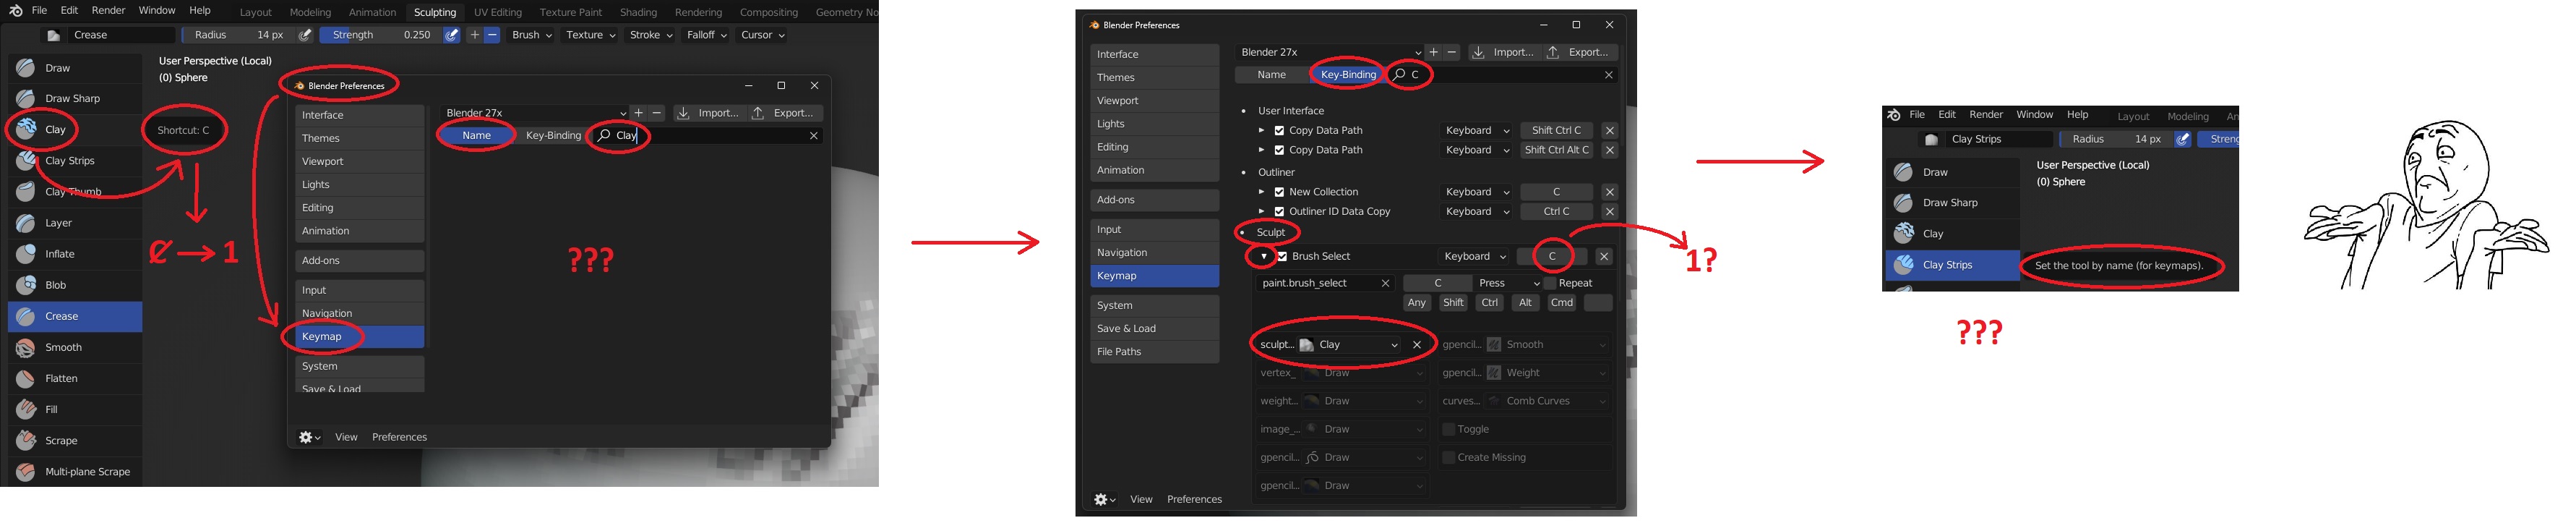Select the Inflate sculpt brush
The width and height of the screenshot is (2576, 531).
pos(75,254)
